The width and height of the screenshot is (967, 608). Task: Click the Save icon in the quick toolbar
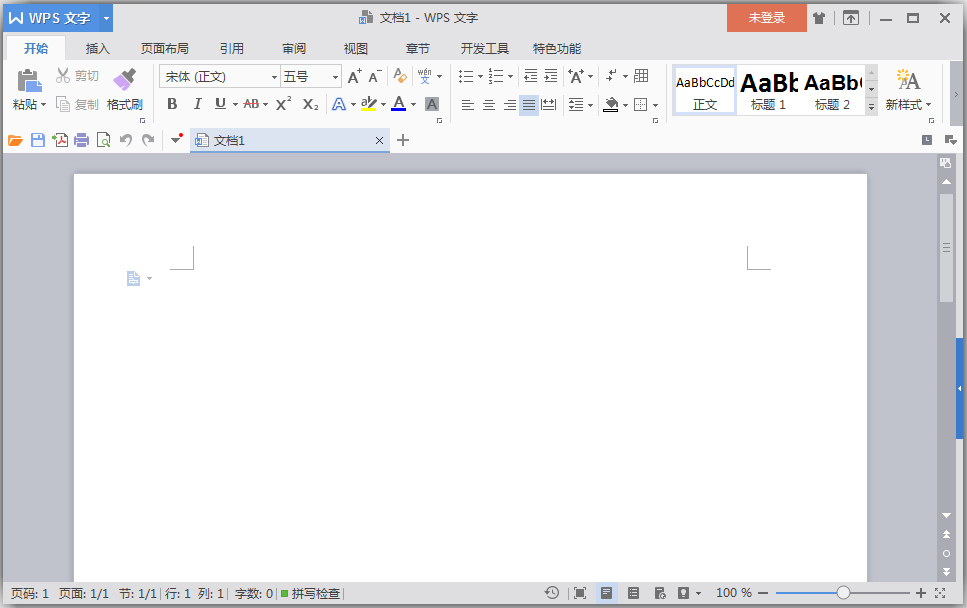[38, 140]
